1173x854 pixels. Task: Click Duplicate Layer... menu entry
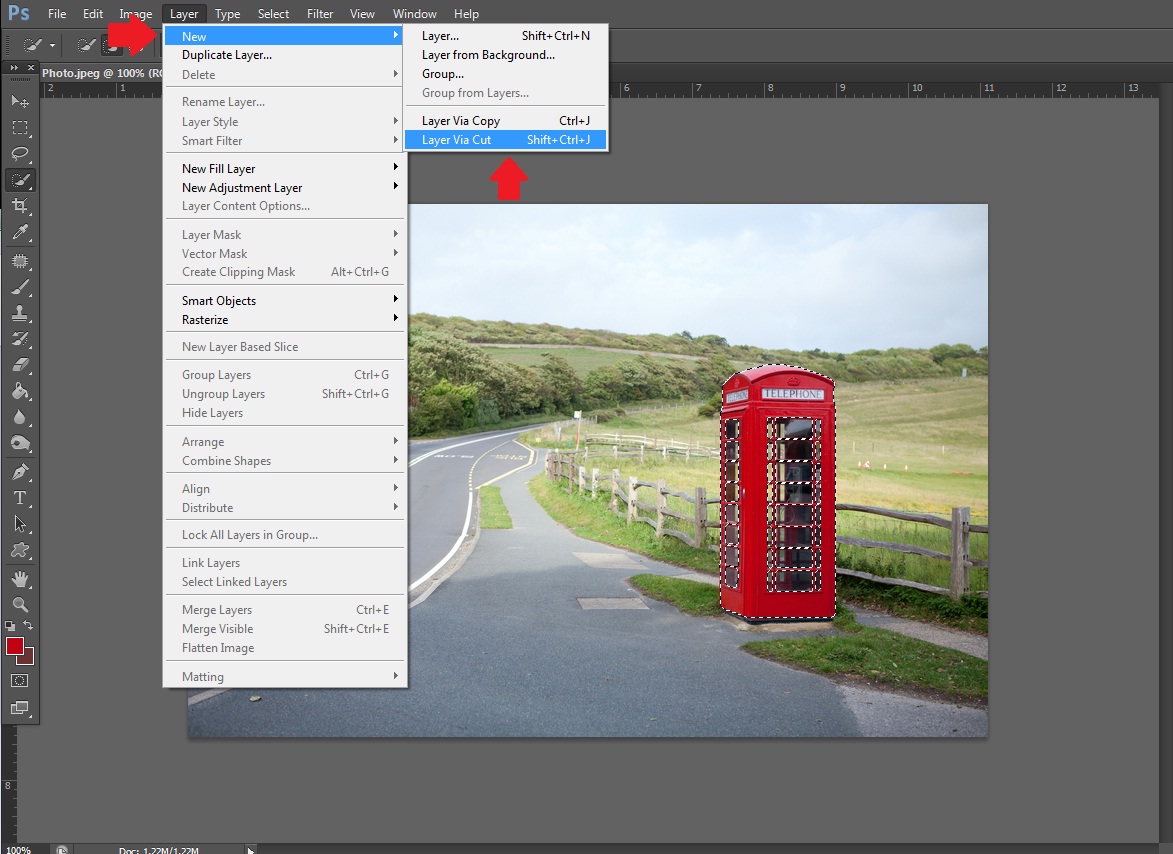pyautogui.click(x=227, y=55)
